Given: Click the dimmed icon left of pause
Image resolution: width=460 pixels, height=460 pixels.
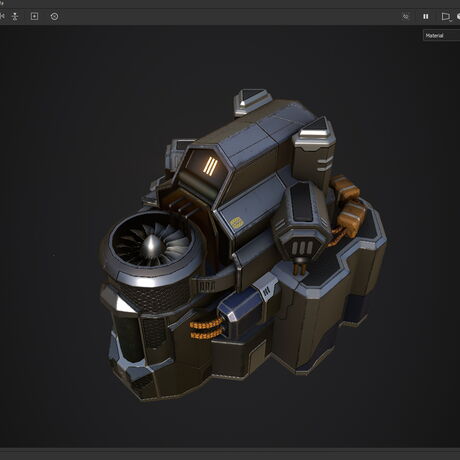Looking at the screenshot, I should [x=405, y=16].
